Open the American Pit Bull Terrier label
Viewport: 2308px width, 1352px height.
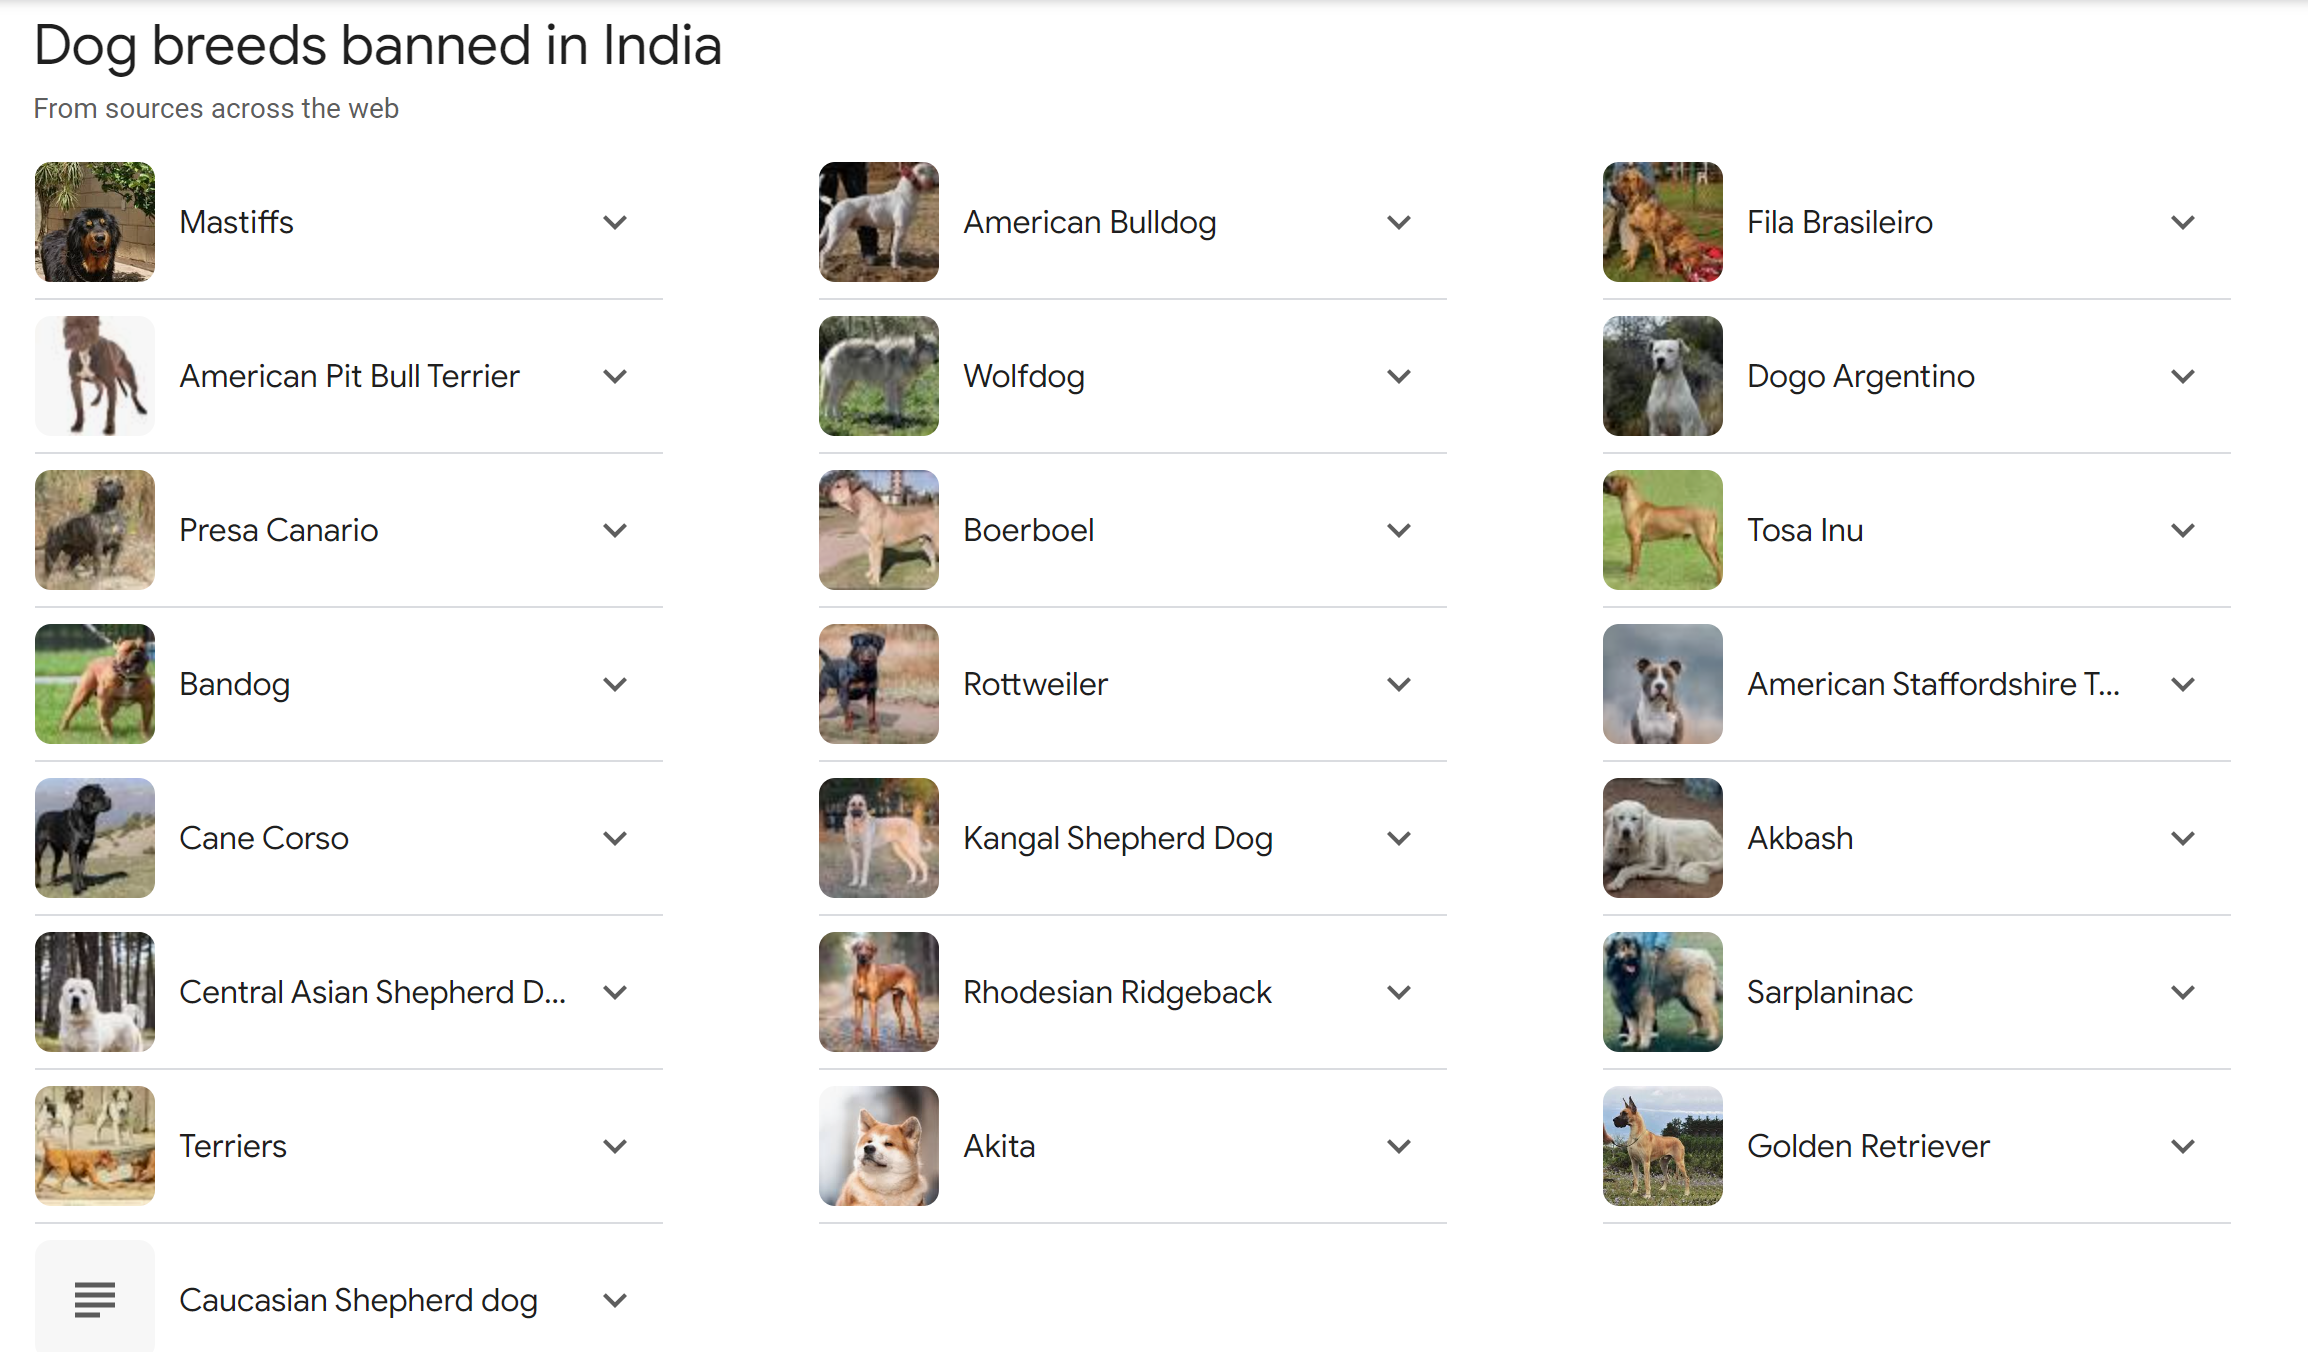(x=350, y=376)
